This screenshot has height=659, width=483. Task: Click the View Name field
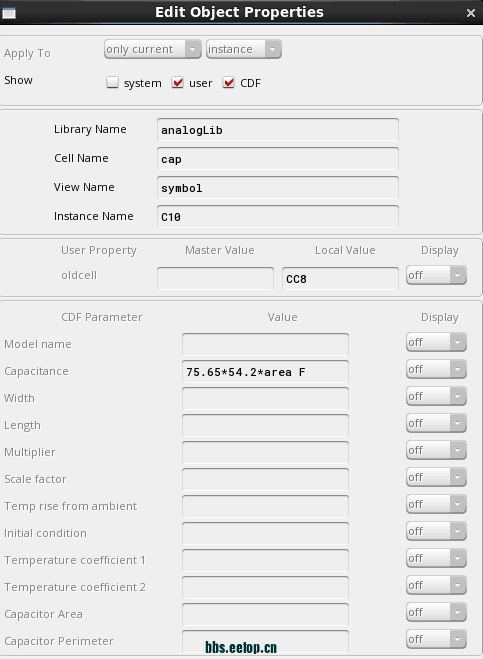(x=278, y=187)
